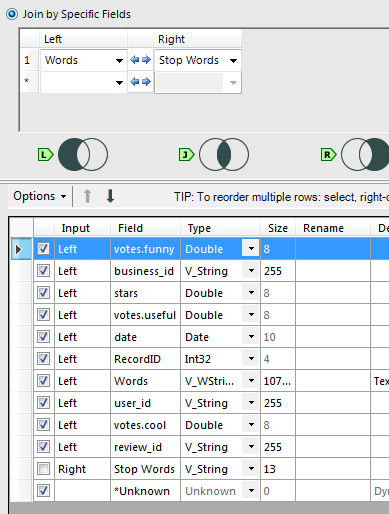Click the left-unjoined Venn diagram icon

(x=83, y=154)
